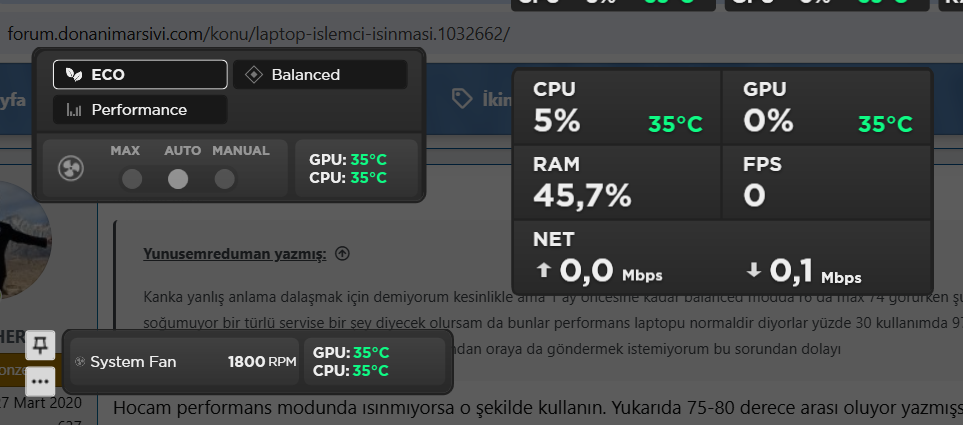Click the GPU usage tile
The height and width of the screenshot is (425, 963).
[x=827, y=108]
